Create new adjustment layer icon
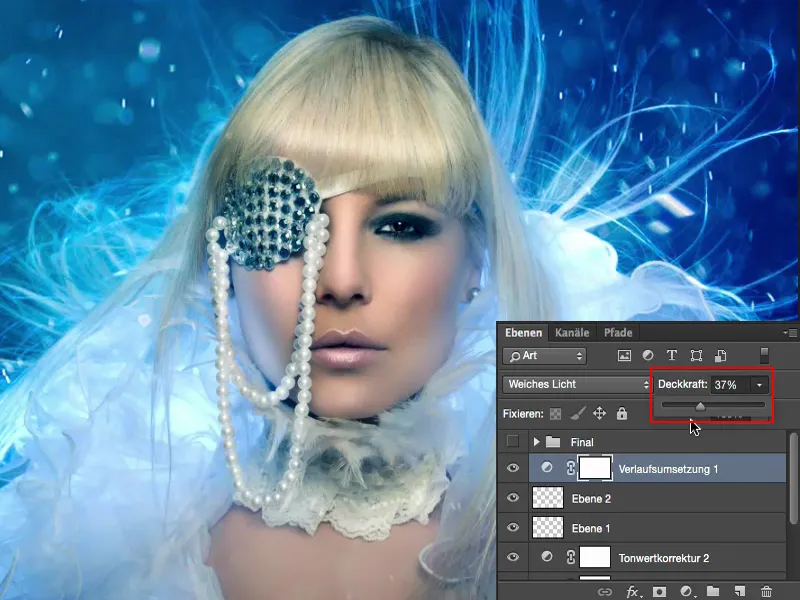Viewport: 800px width, 600px height. click(686, 592)
